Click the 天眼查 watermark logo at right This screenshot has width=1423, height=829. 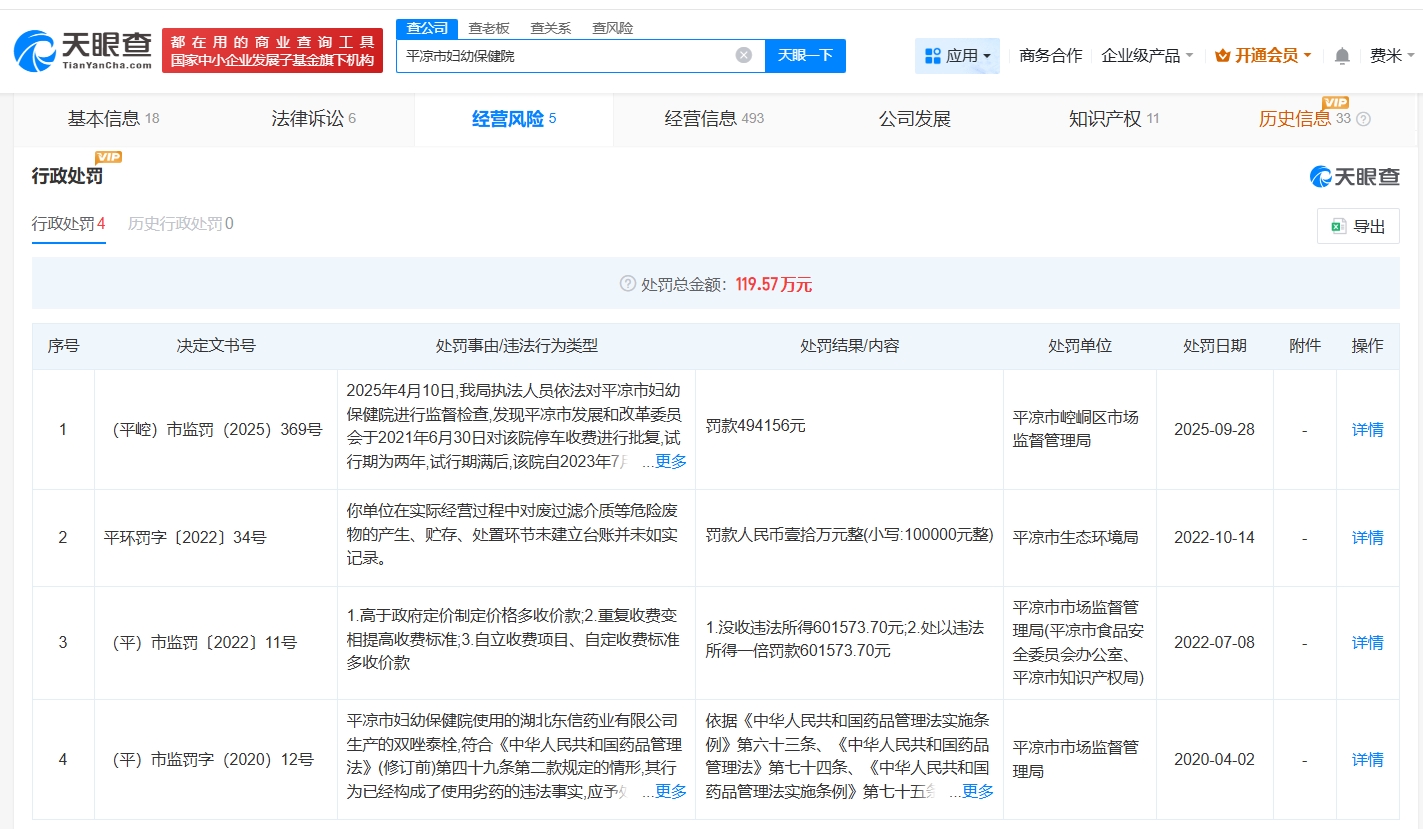point(1354,177)
